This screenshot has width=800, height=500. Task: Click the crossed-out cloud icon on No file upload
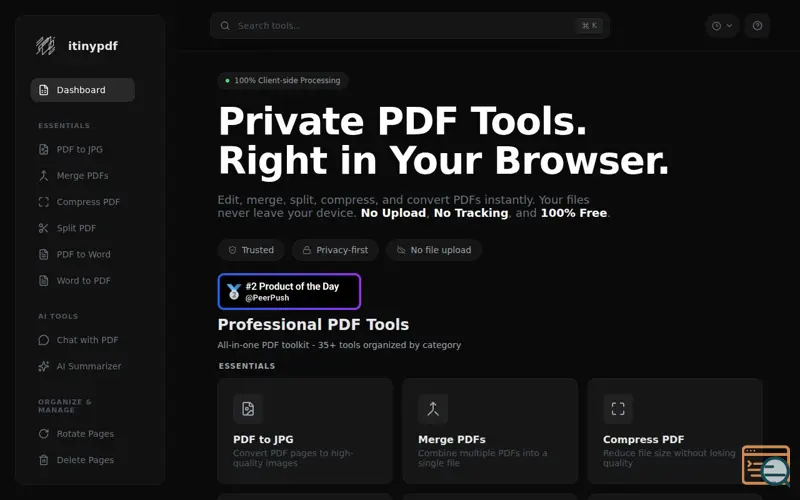pyautogui.click(x=401, y=250)
